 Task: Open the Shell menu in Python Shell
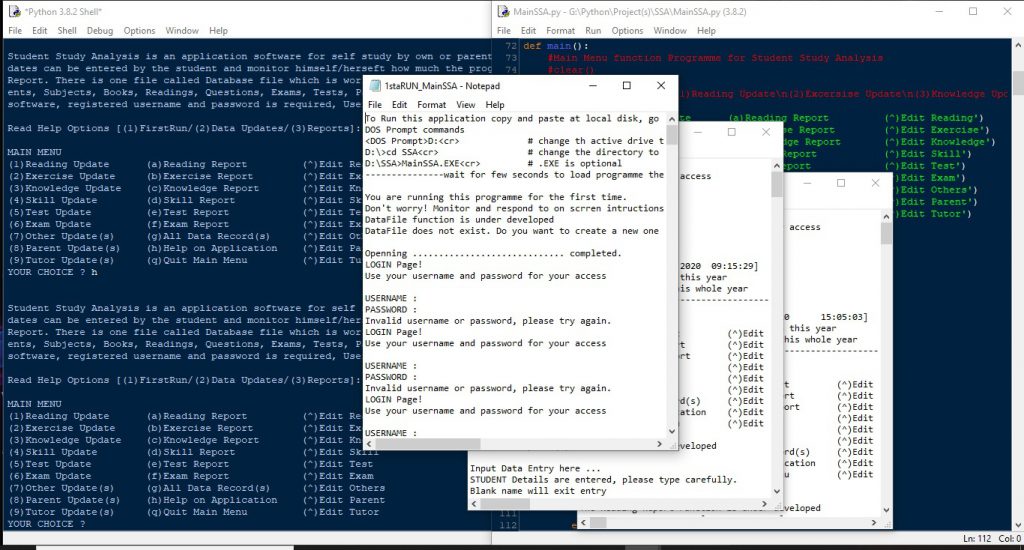(x=65, y=31)
